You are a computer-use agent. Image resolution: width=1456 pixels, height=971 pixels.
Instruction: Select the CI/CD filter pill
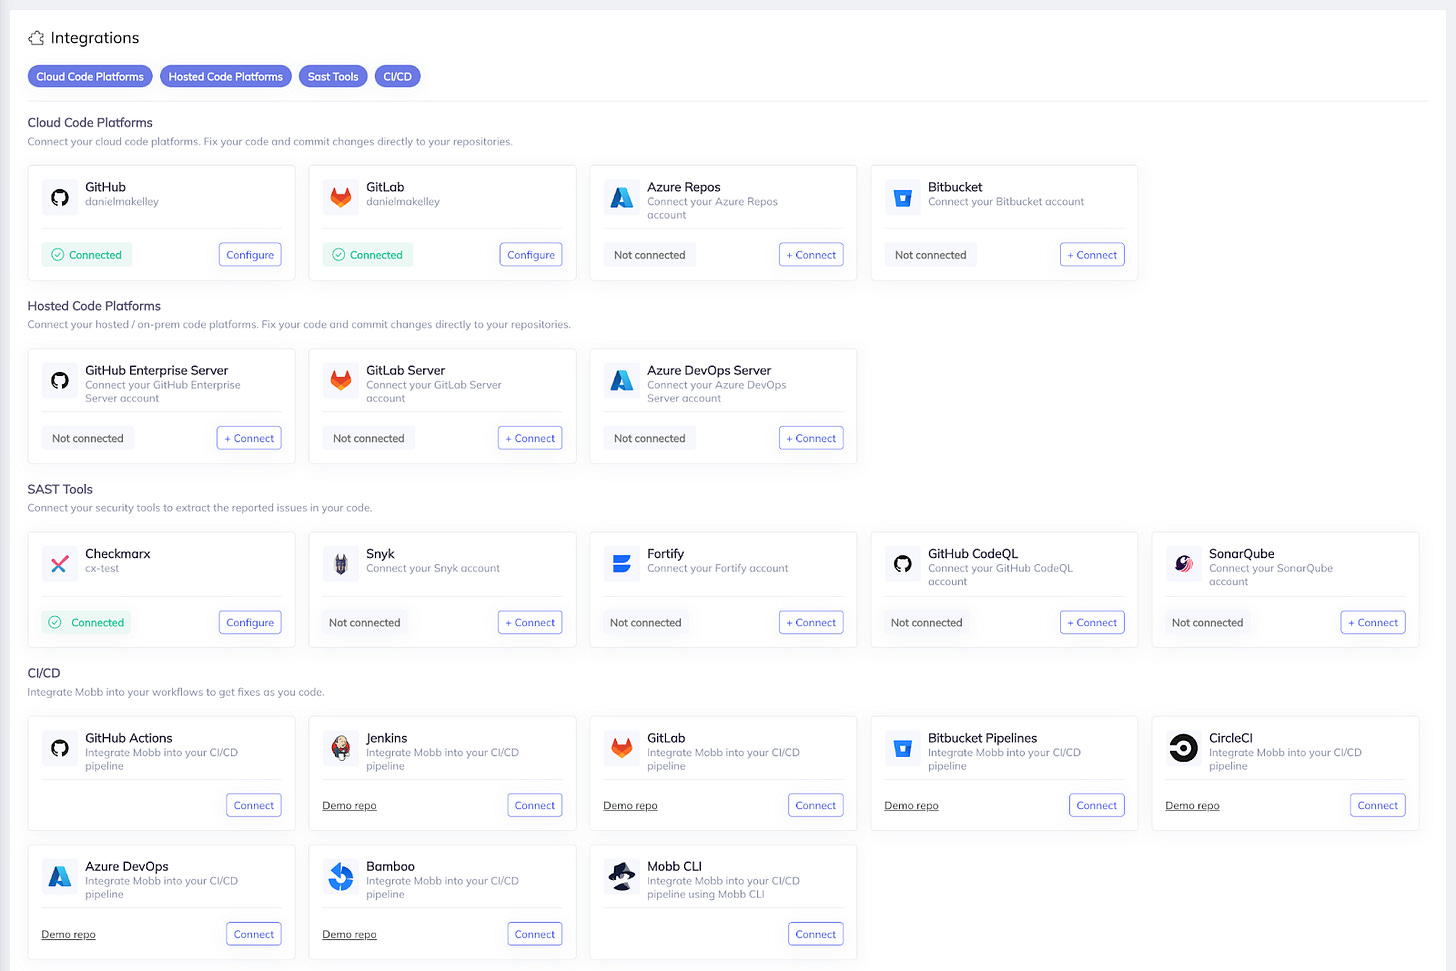[x=397, y=76]
